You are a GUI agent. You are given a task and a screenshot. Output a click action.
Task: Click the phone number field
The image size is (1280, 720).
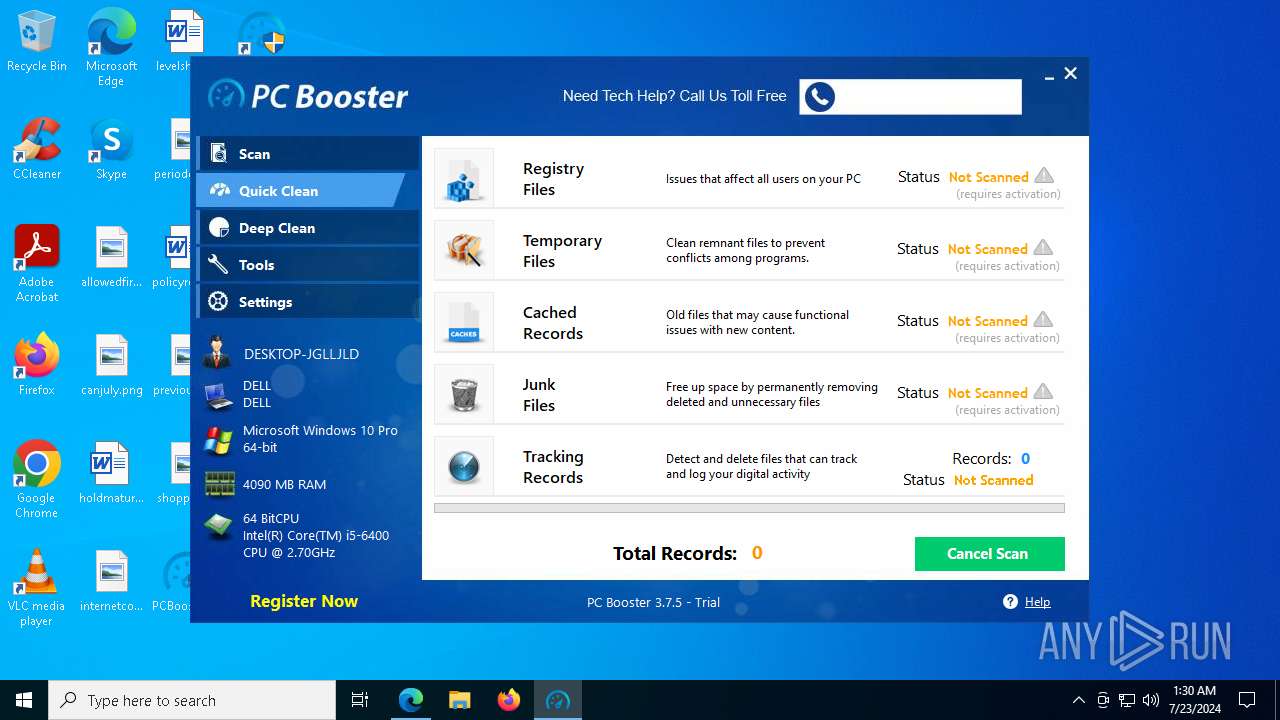[x=910, y=97]
